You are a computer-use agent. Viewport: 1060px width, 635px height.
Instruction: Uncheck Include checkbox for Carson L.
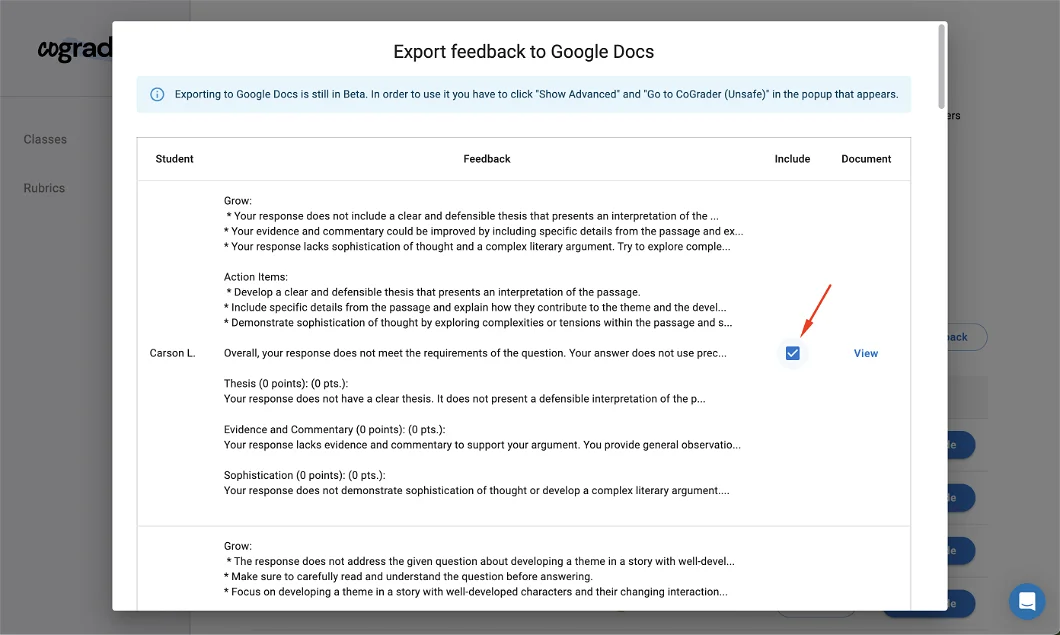[792, 353]
